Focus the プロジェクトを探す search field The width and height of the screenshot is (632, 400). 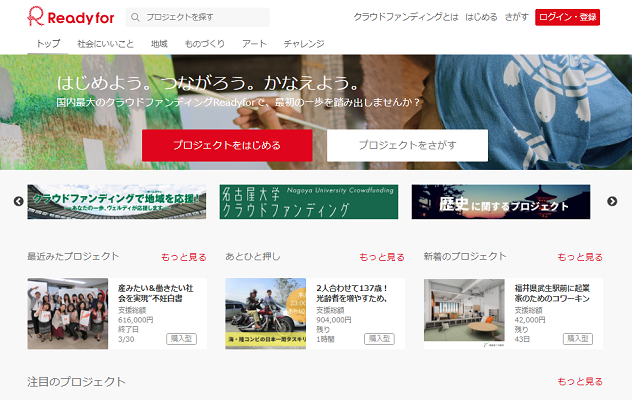[x=198, y=17]
